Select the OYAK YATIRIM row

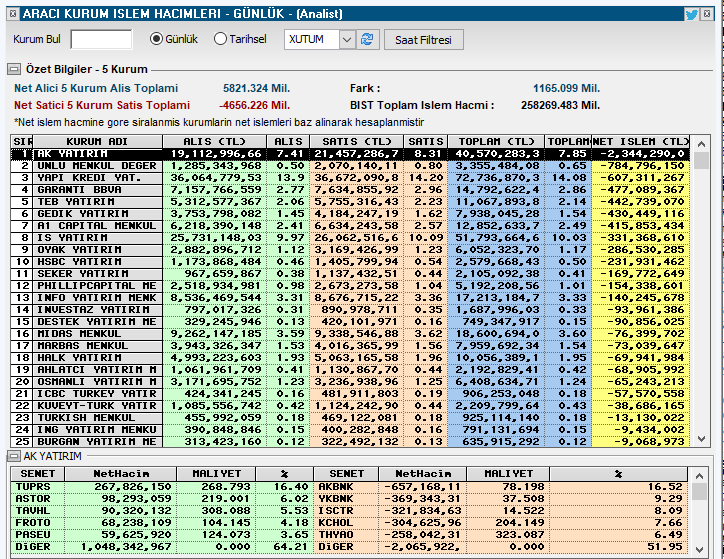tap(350, 250)
